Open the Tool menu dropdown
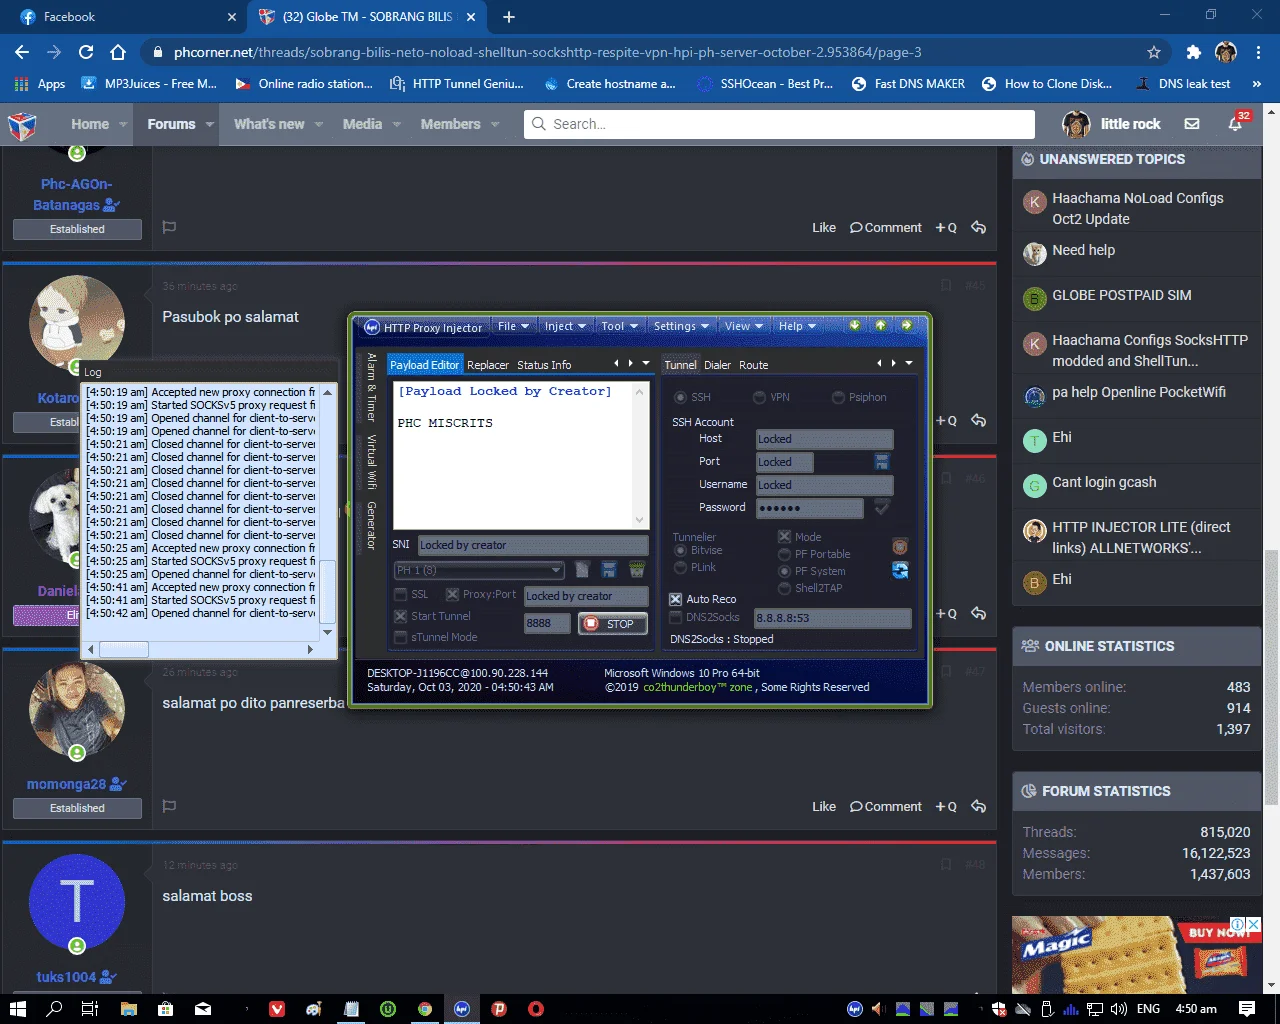The height and width of the screenshot is (1024, 1280). click(619, 326)
